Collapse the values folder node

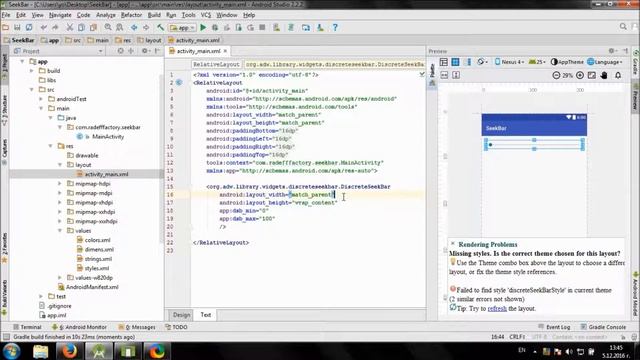point(60,231)
